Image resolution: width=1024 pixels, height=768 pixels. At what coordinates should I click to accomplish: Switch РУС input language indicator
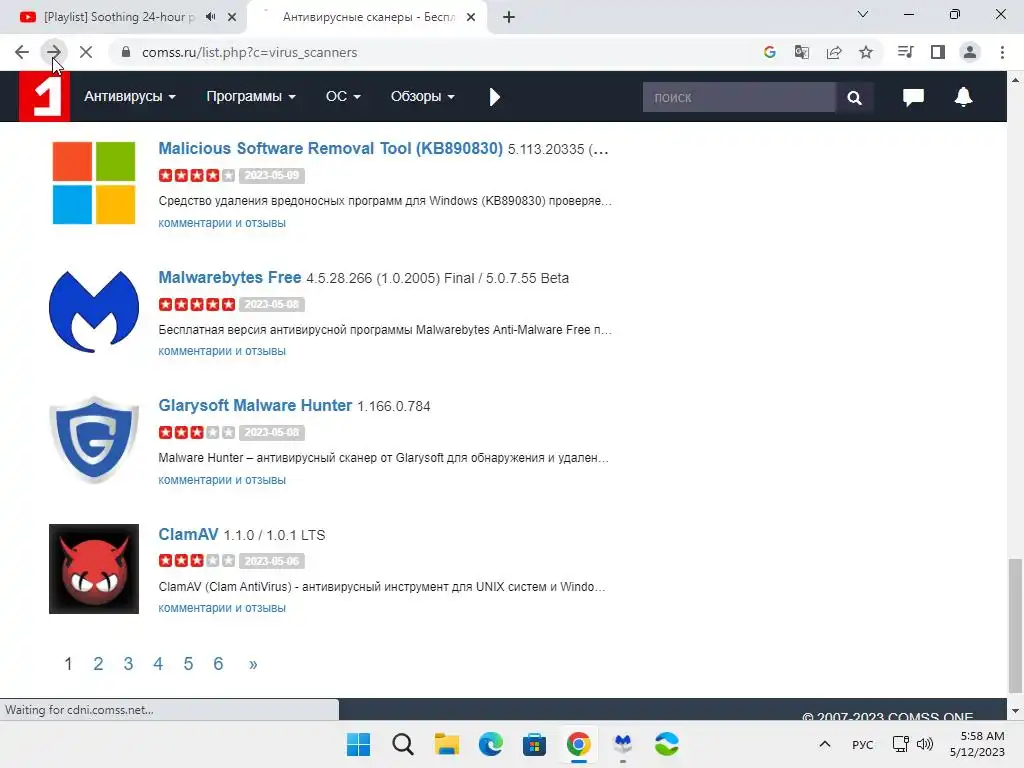click(863, 744)
